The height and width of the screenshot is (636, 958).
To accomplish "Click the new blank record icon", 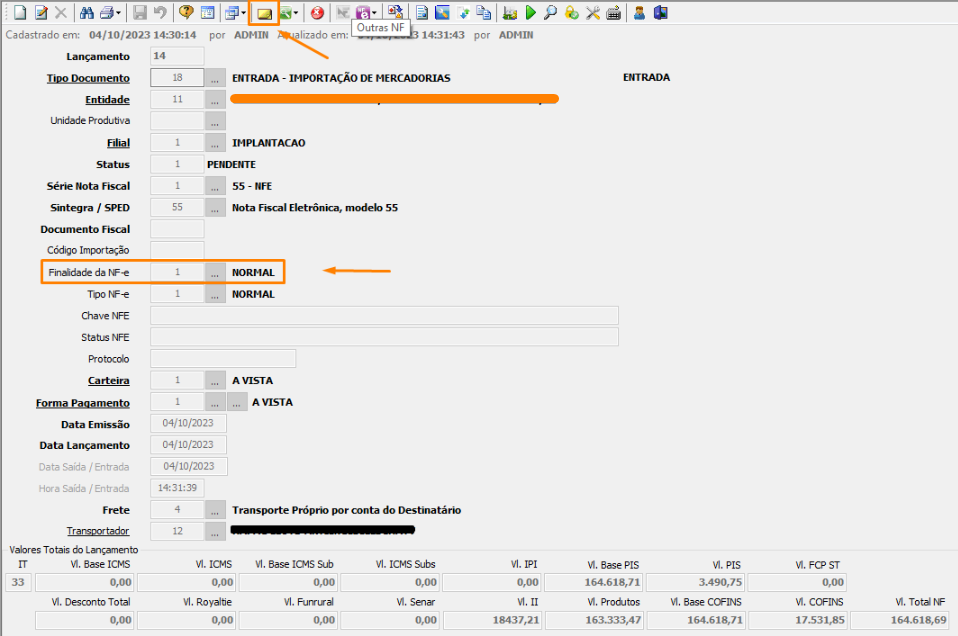I will point(19,13).
